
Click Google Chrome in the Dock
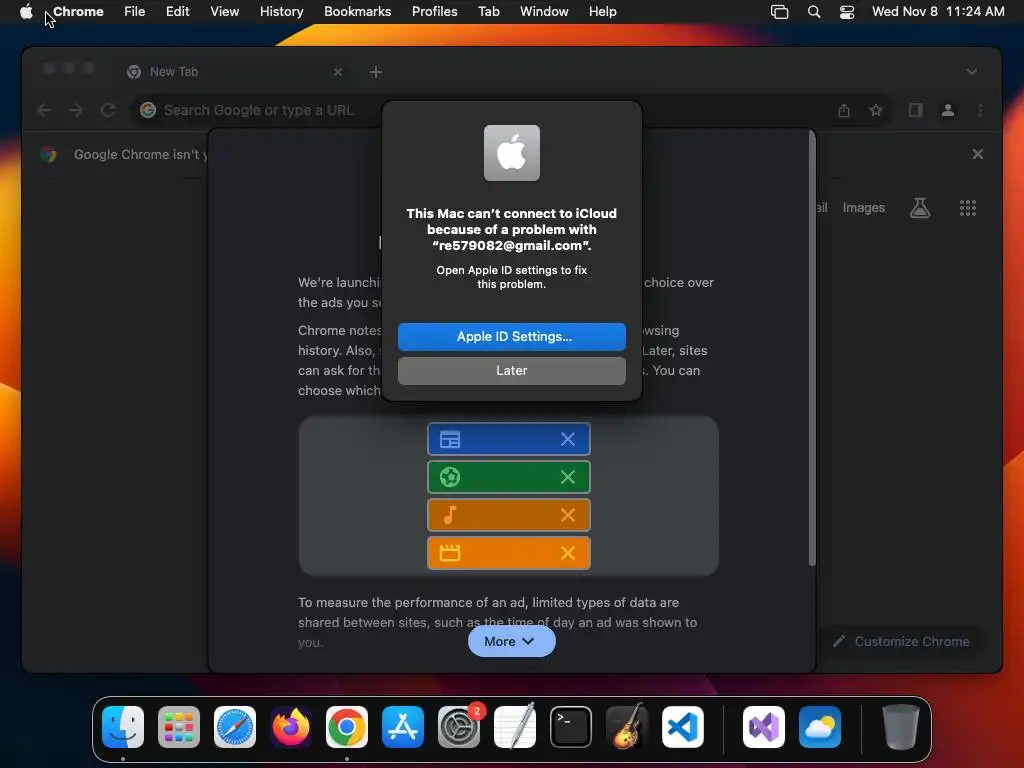click(x=347, y=727)
